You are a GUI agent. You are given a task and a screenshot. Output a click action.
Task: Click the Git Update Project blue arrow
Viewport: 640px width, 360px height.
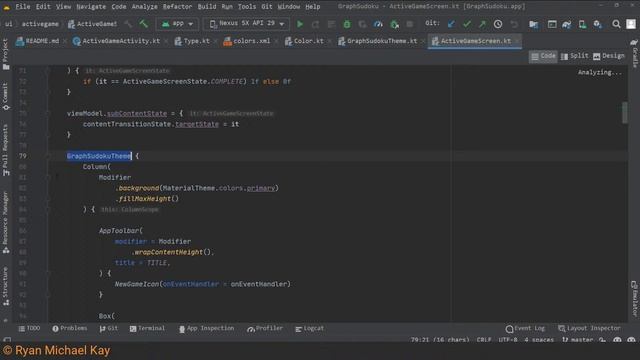pyautogui.click(x=451, y=24)
